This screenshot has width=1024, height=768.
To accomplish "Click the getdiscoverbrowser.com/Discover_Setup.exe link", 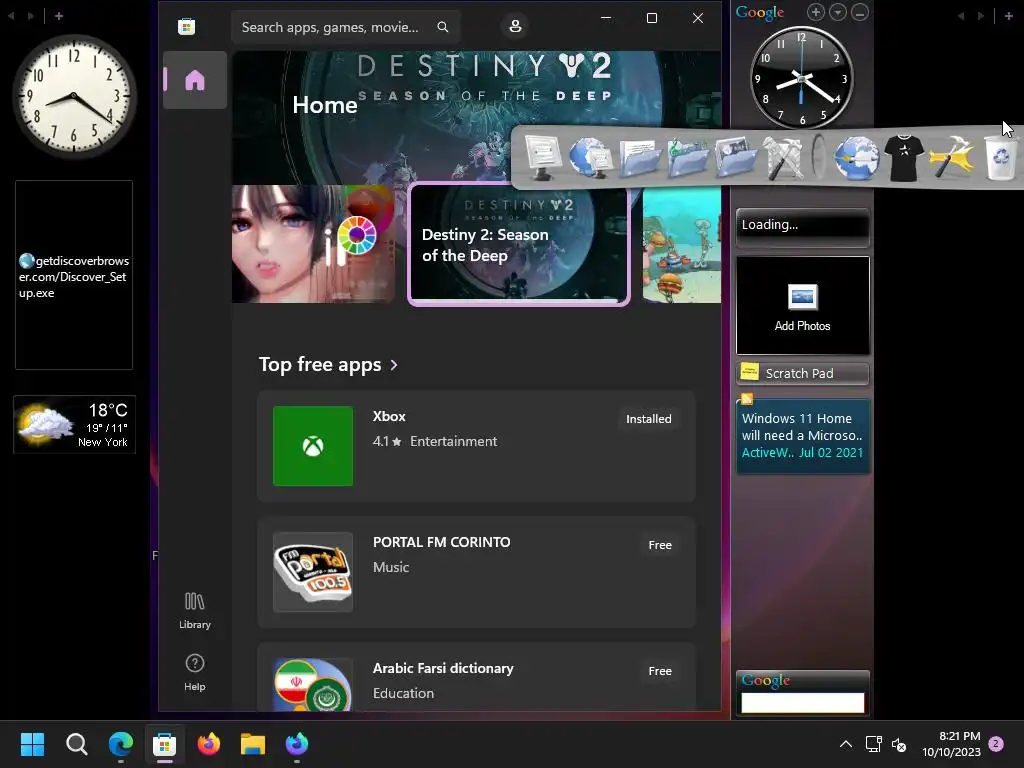I will point(74,276).
